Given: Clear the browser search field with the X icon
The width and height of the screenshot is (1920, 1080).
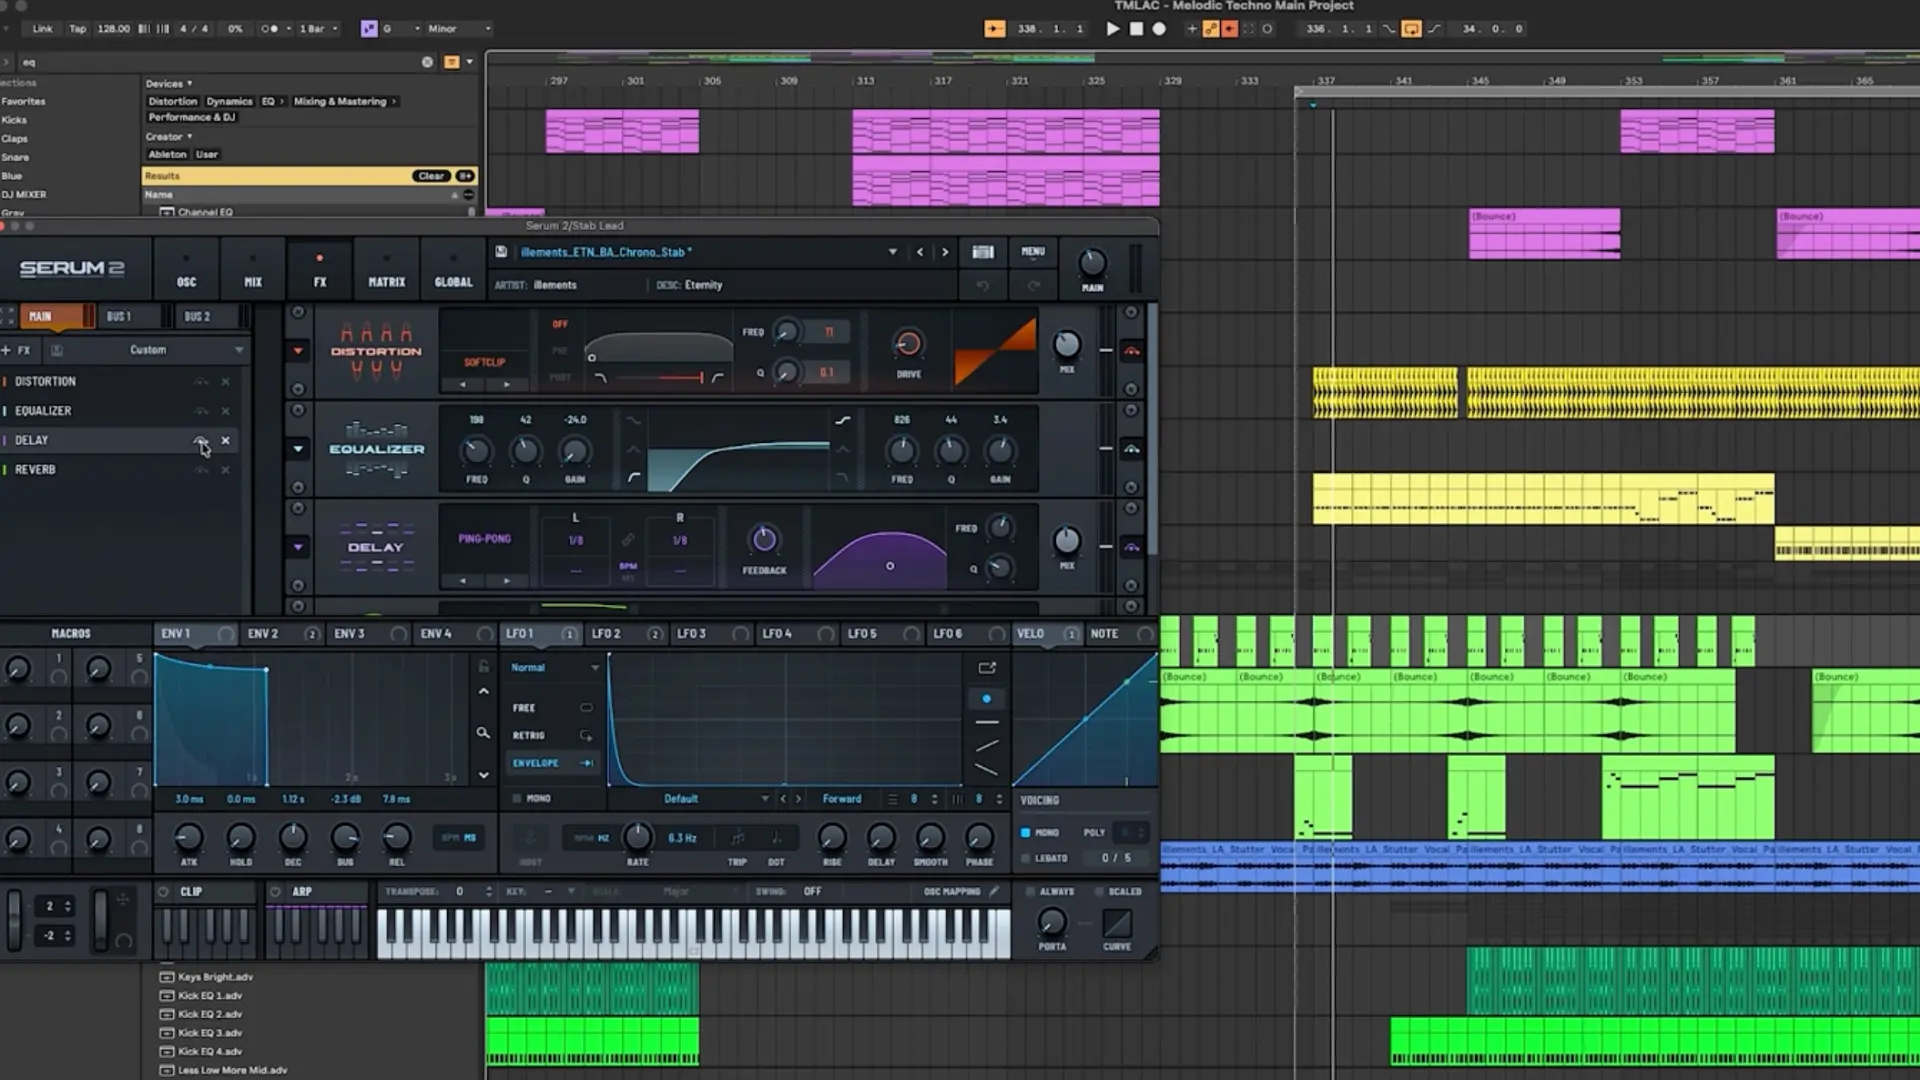Looking at the screenshot, I should [427, 62].
